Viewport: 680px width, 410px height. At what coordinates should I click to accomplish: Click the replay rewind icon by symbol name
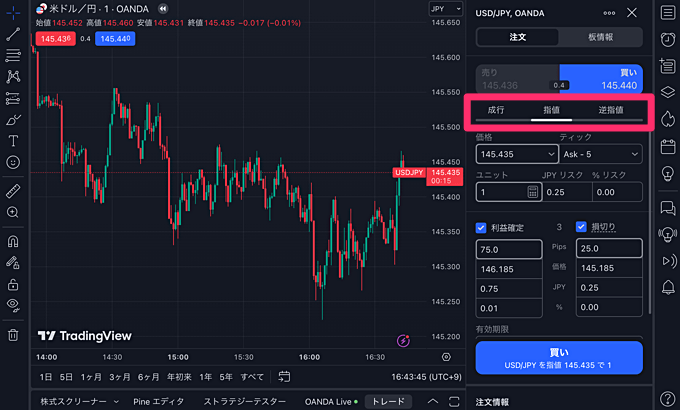pos(163,9)
